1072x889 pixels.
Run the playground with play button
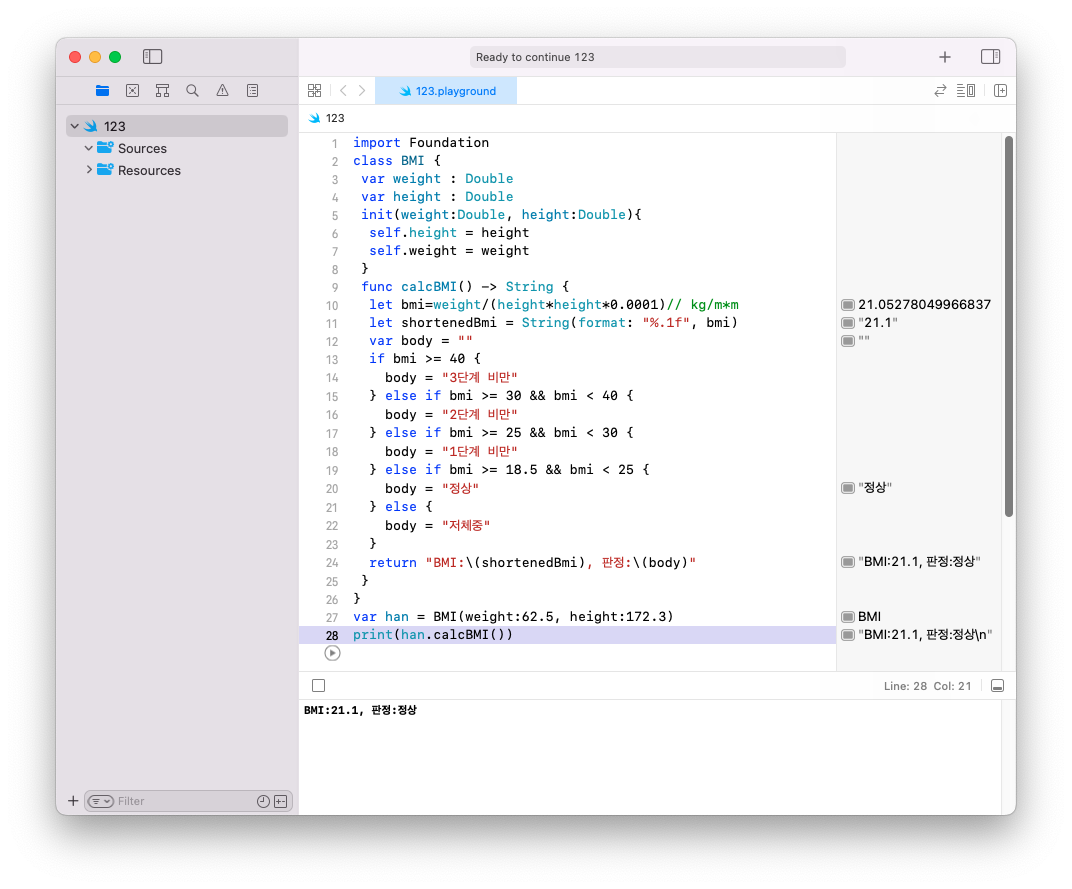click(332, 653)
